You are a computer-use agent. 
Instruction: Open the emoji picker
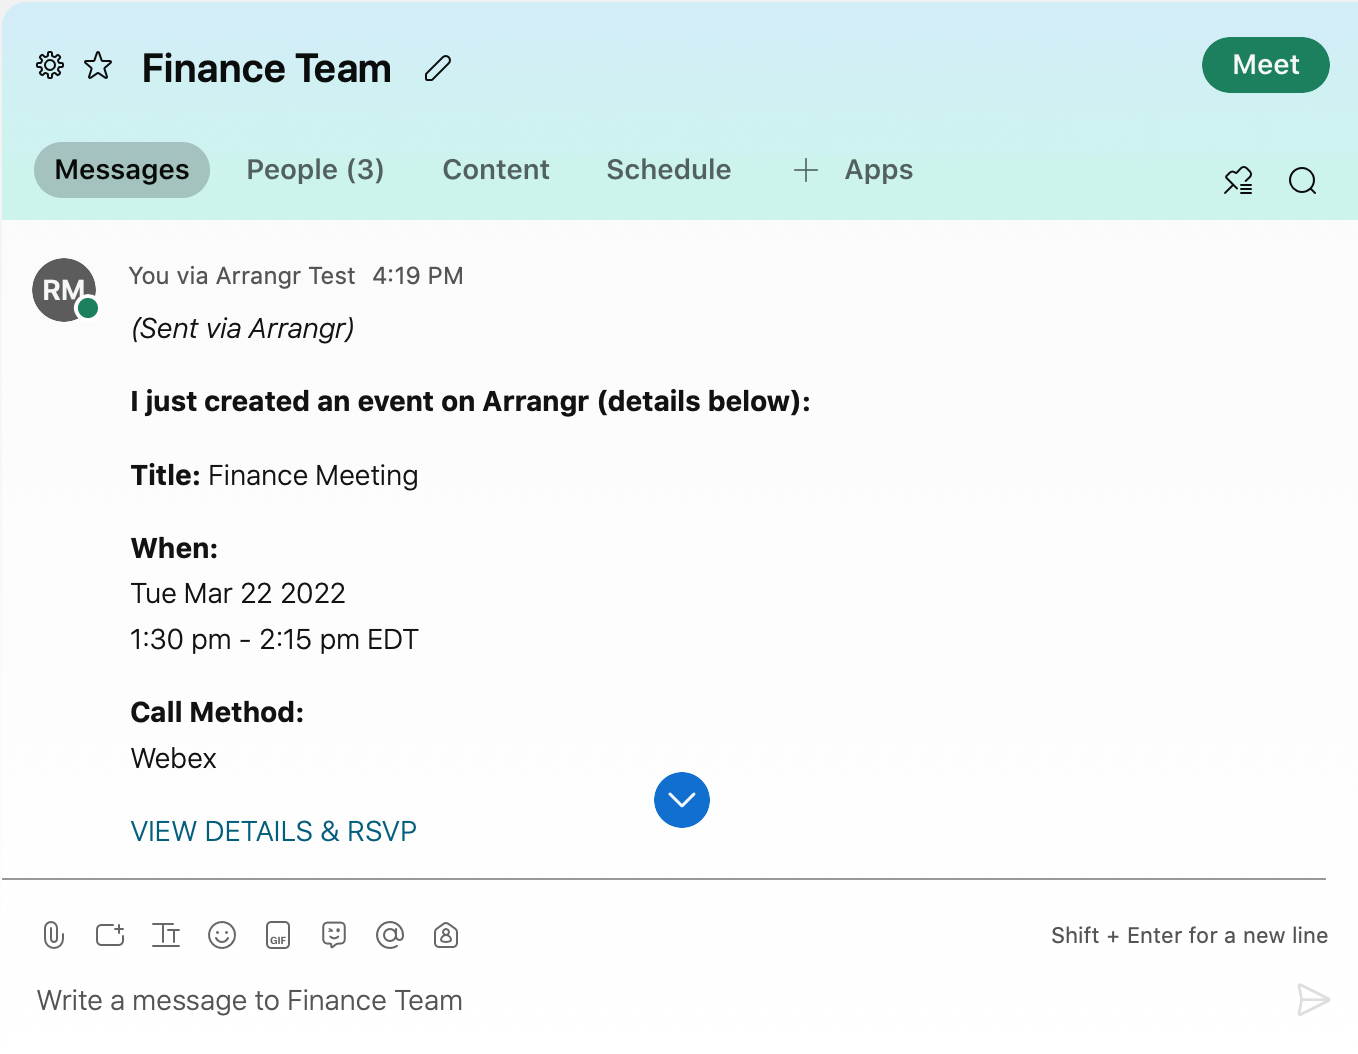(x=222, y=935)
